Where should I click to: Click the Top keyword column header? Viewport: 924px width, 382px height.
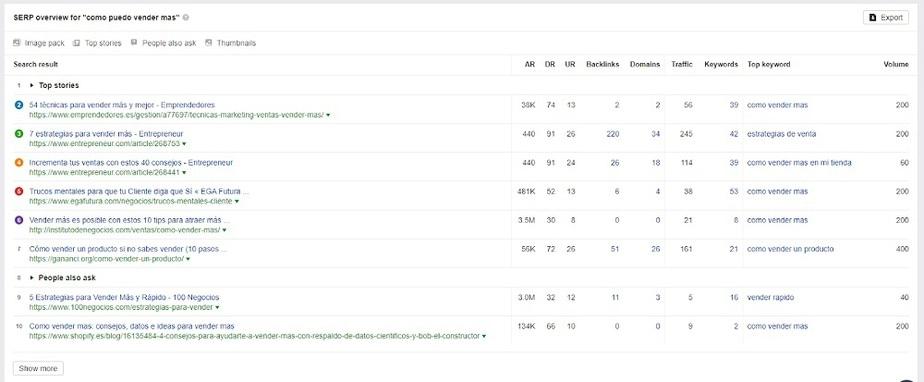pyautogui.click(x=769, y=64)
